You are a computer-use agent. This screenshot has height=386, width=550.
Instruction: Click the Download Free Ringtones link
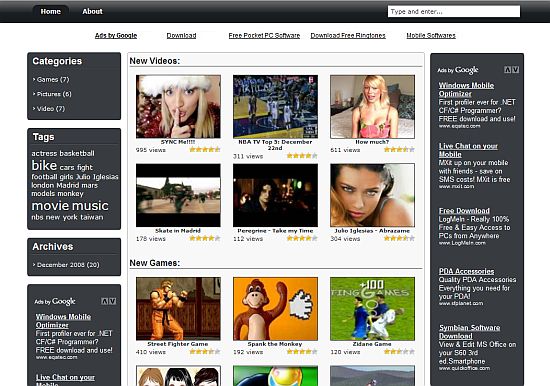coord(348,35)
